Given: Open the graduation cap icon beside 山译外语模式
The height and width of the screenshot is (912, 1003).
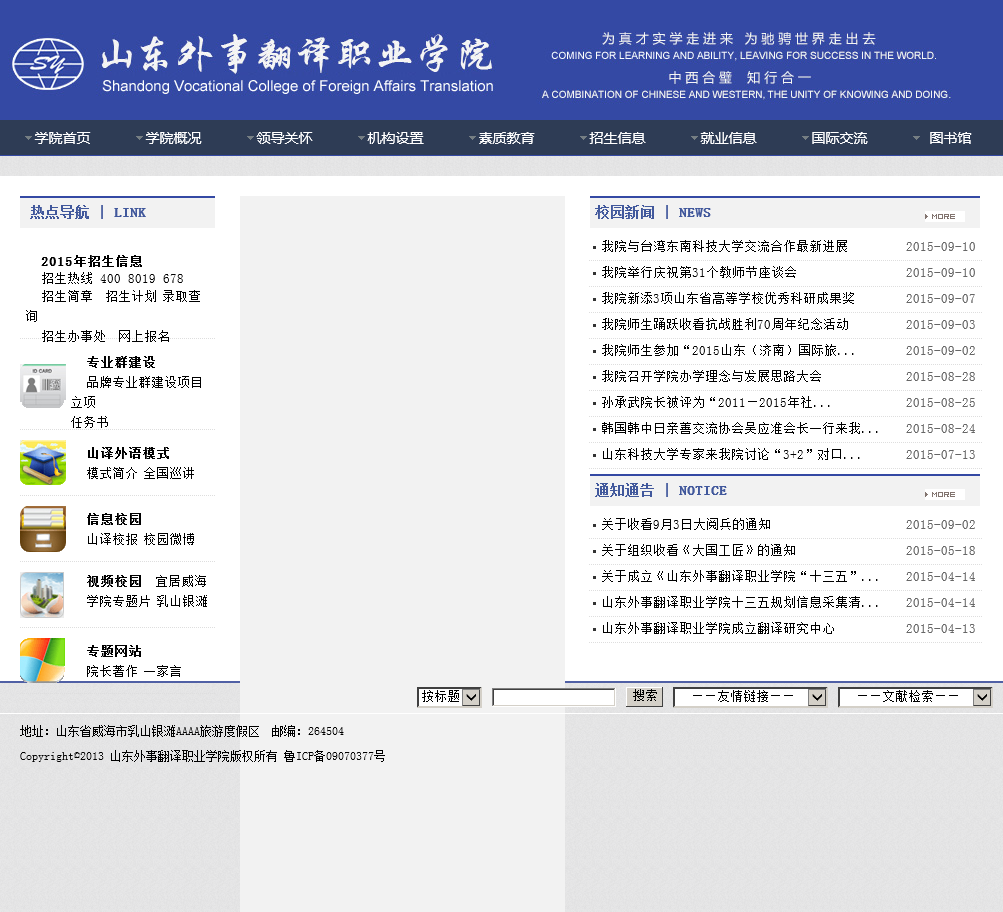Looking at the screenshot, I should point(43,462).
